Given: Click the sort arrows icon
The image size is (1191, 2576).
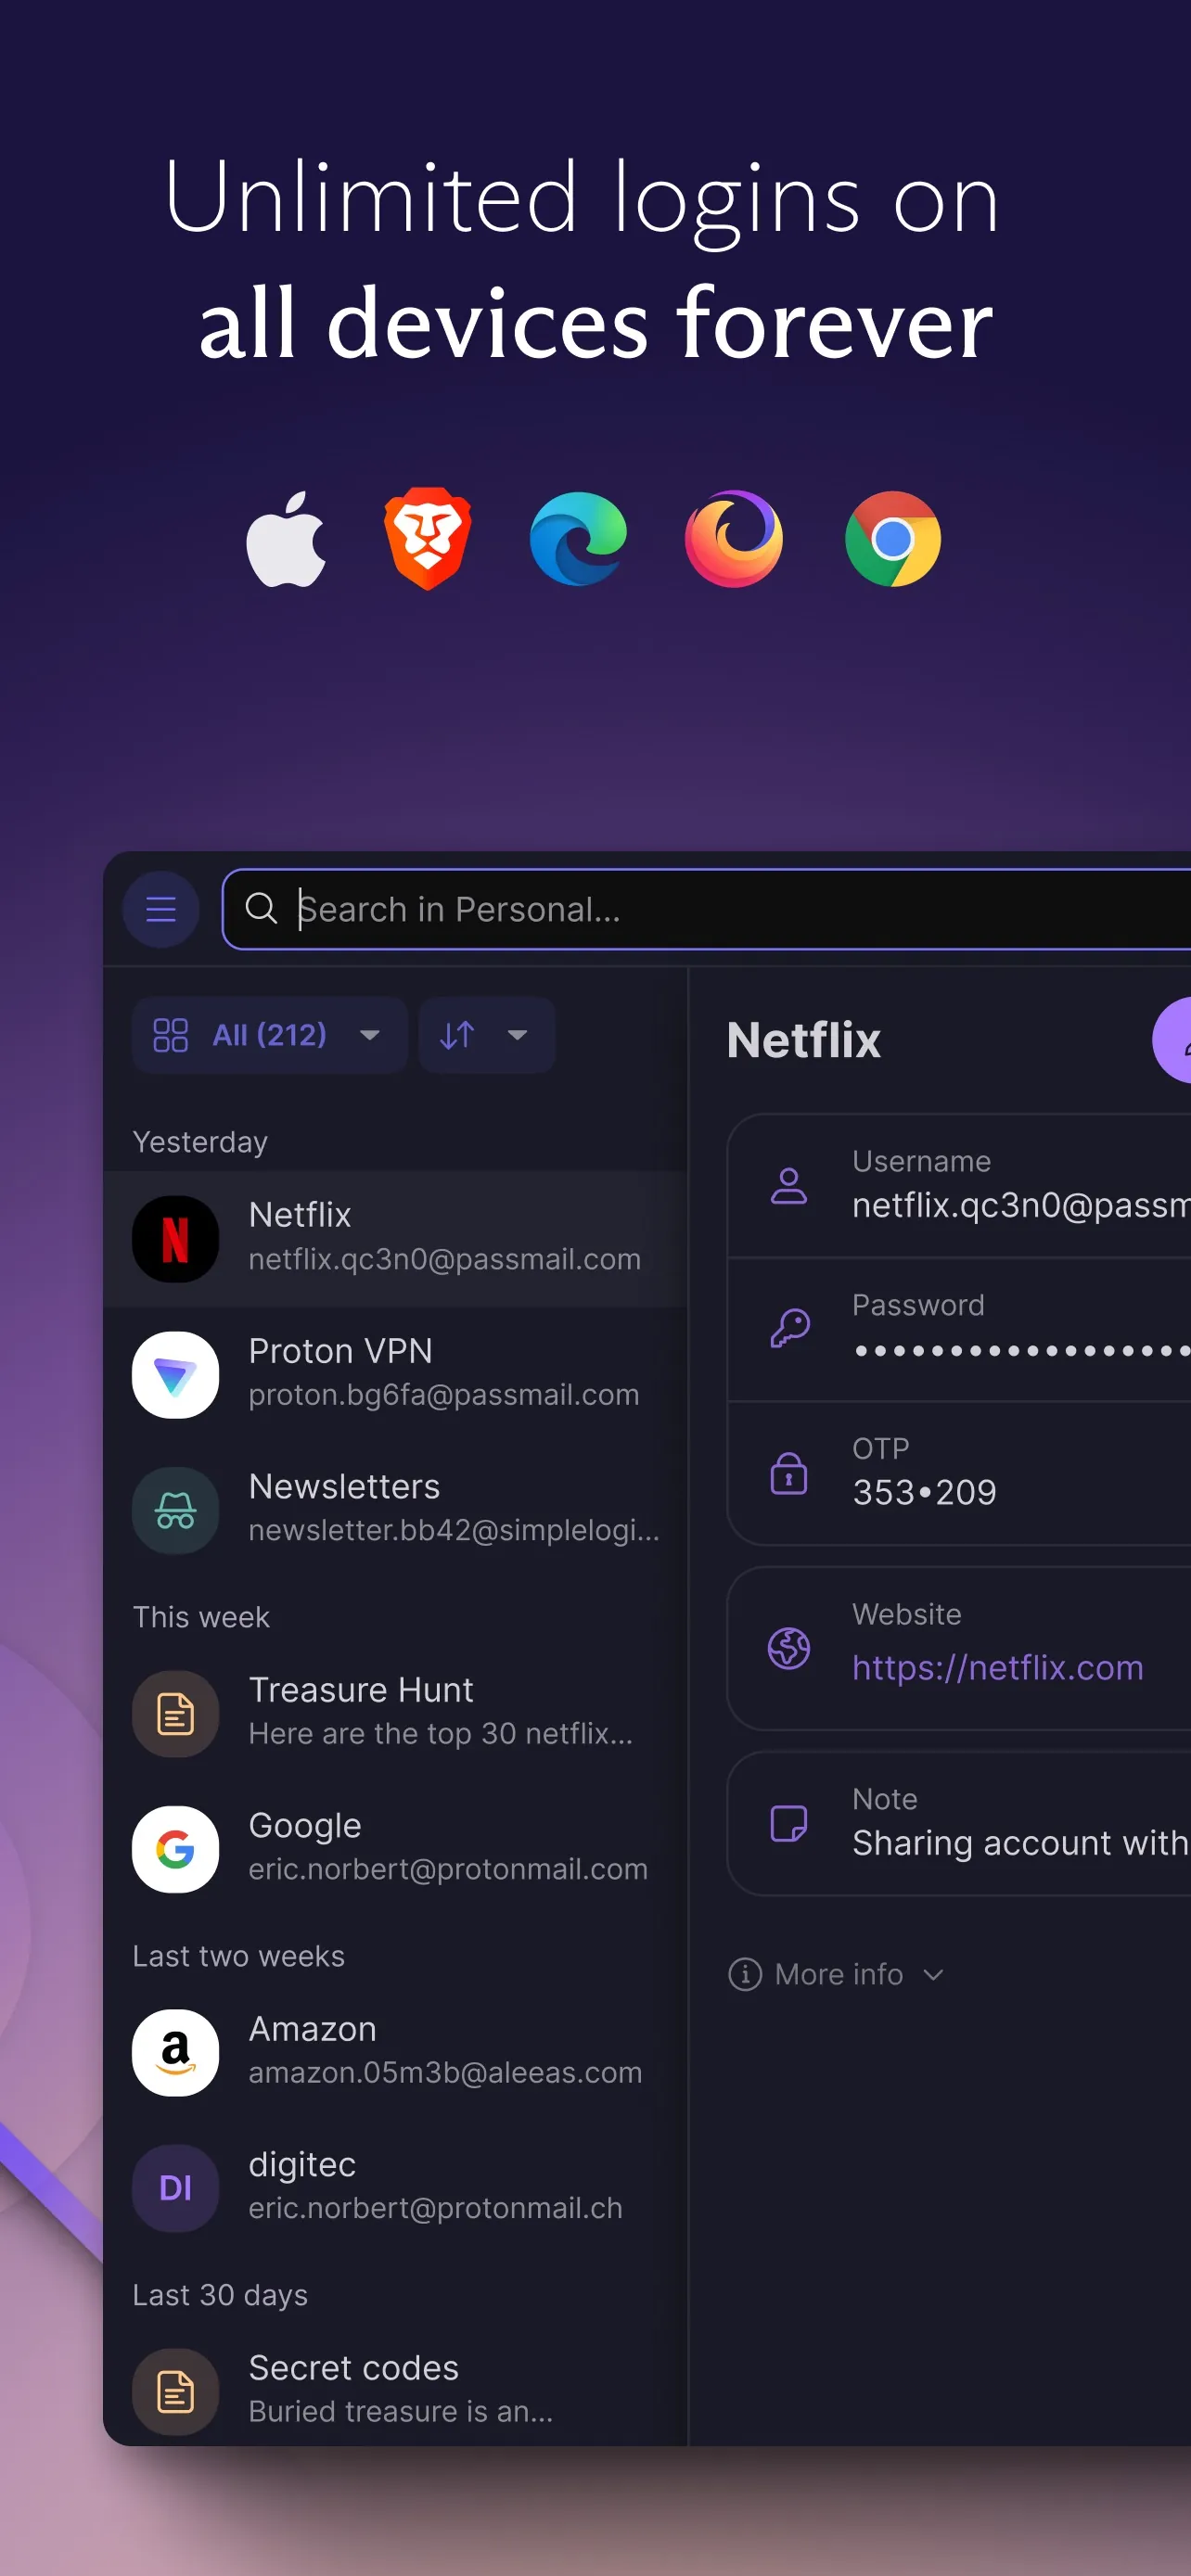Looking at the screenshot, I should pos(457,1035).
